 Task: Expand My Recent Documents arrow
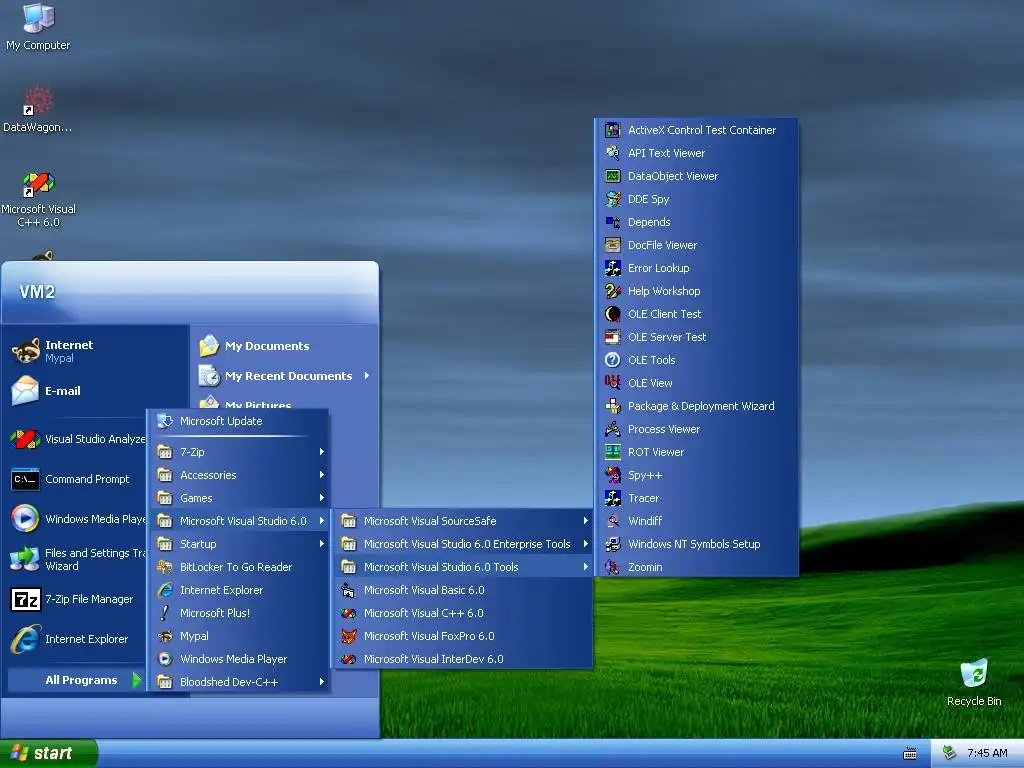[367, 376]
